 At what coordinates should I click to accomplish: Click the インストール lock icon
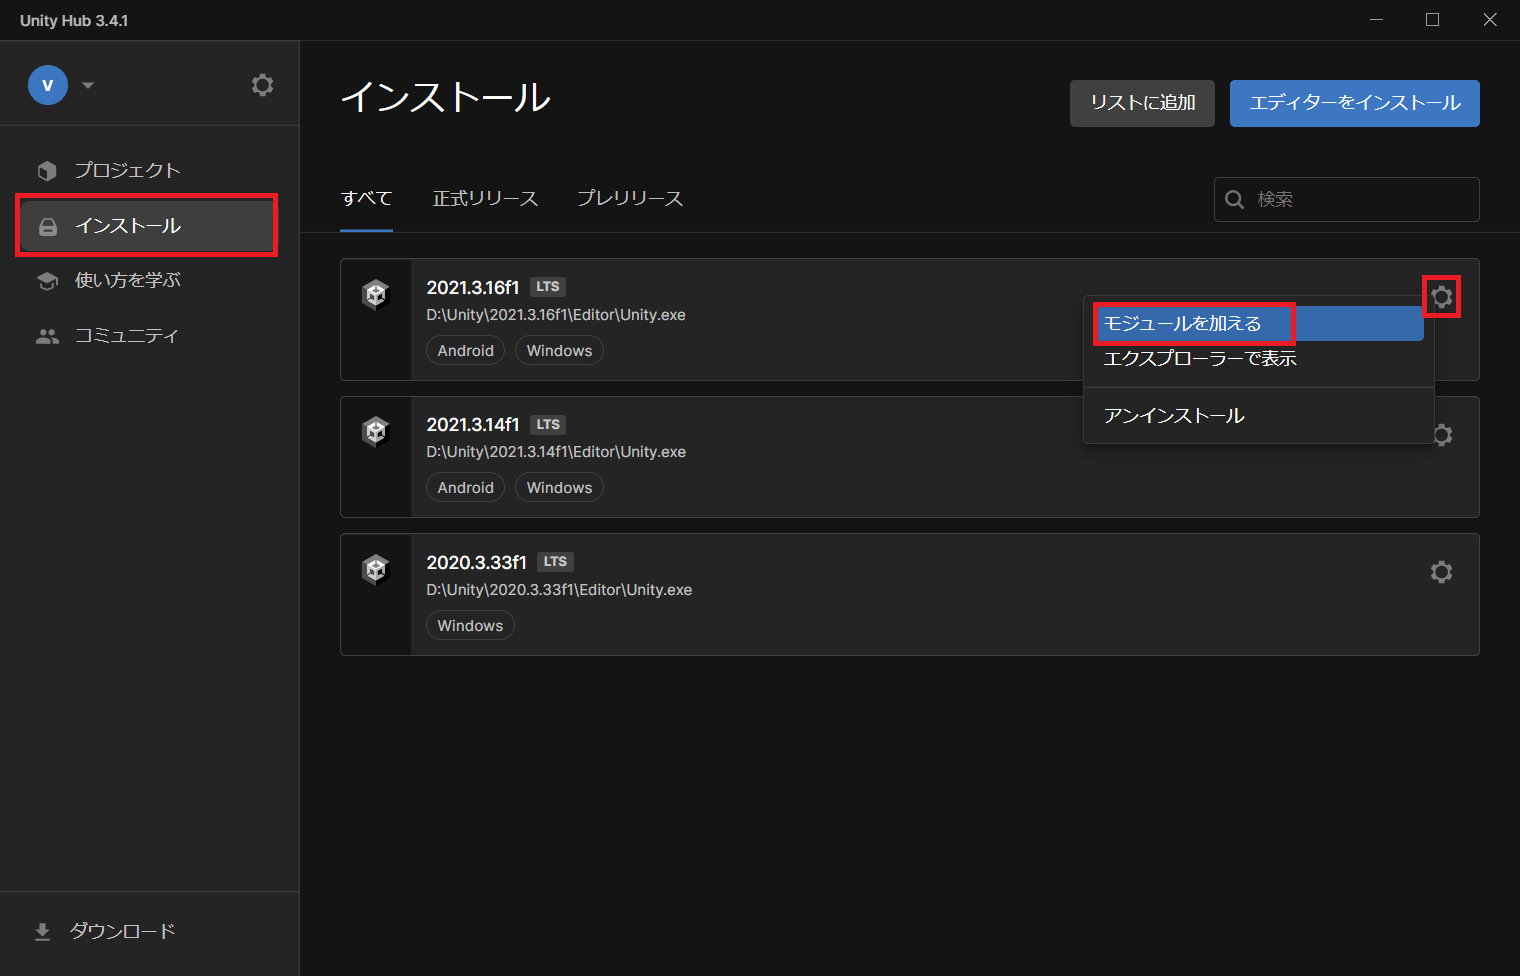(47, 227)
